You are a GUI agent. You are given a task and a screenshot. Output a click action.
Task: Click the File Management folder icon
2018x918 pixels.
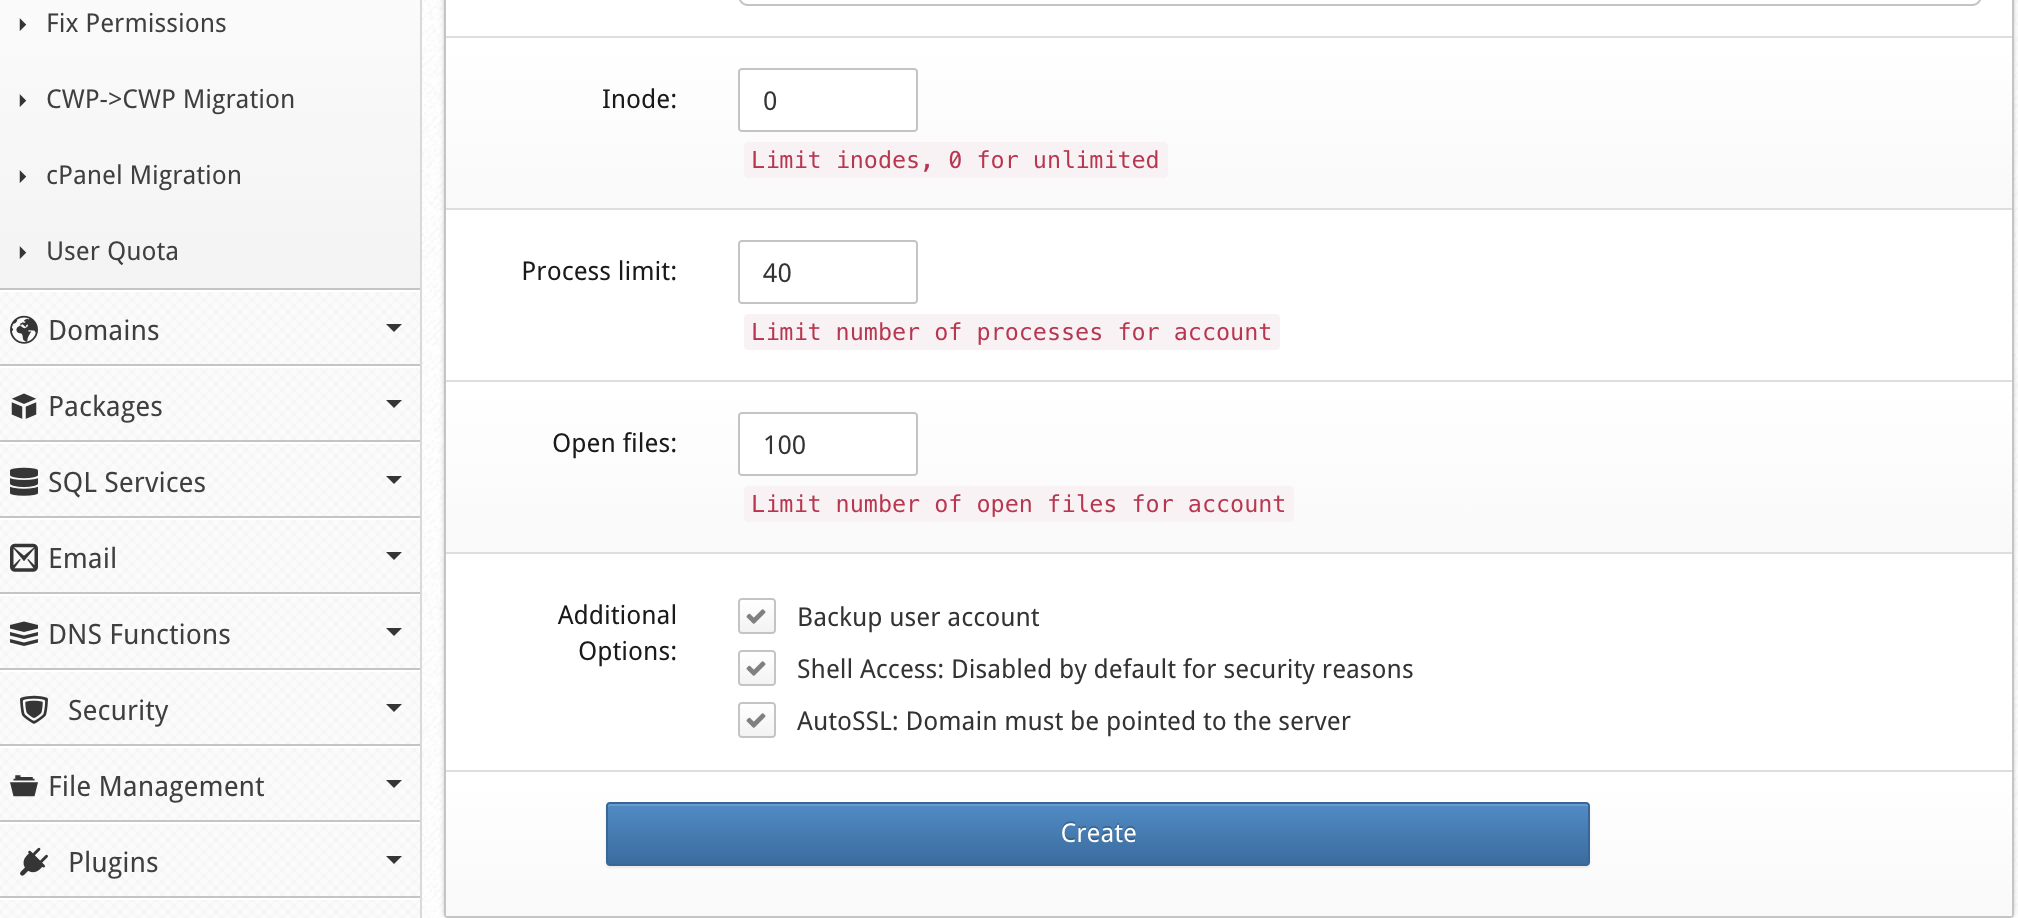[24, 786]
